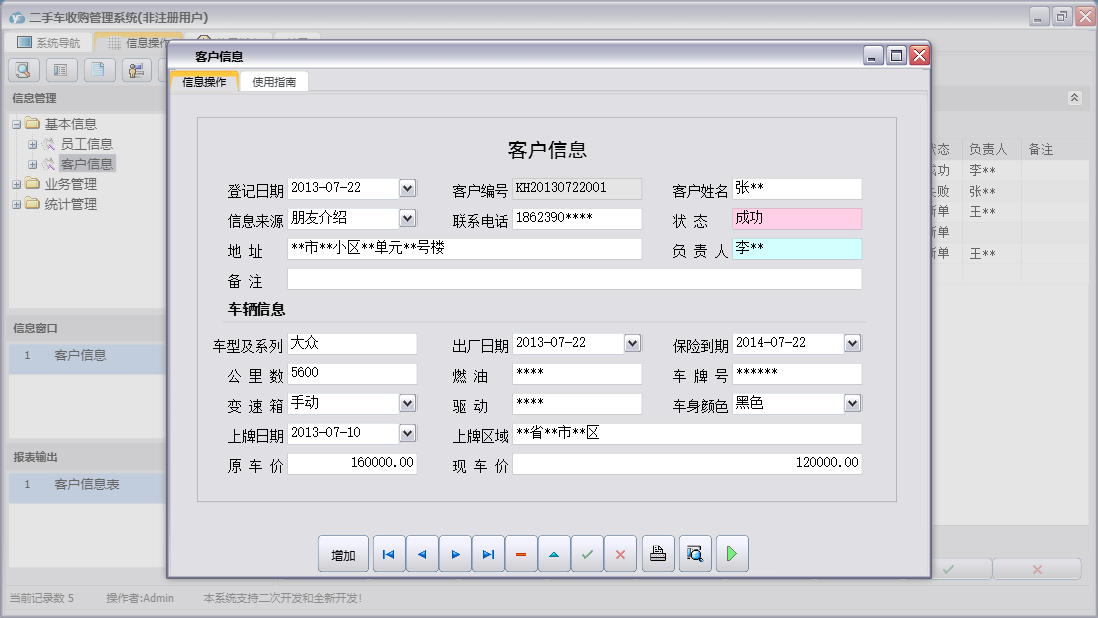Go to the previous record
This screenshot has height=618, width=1098.
pos(422,554)
